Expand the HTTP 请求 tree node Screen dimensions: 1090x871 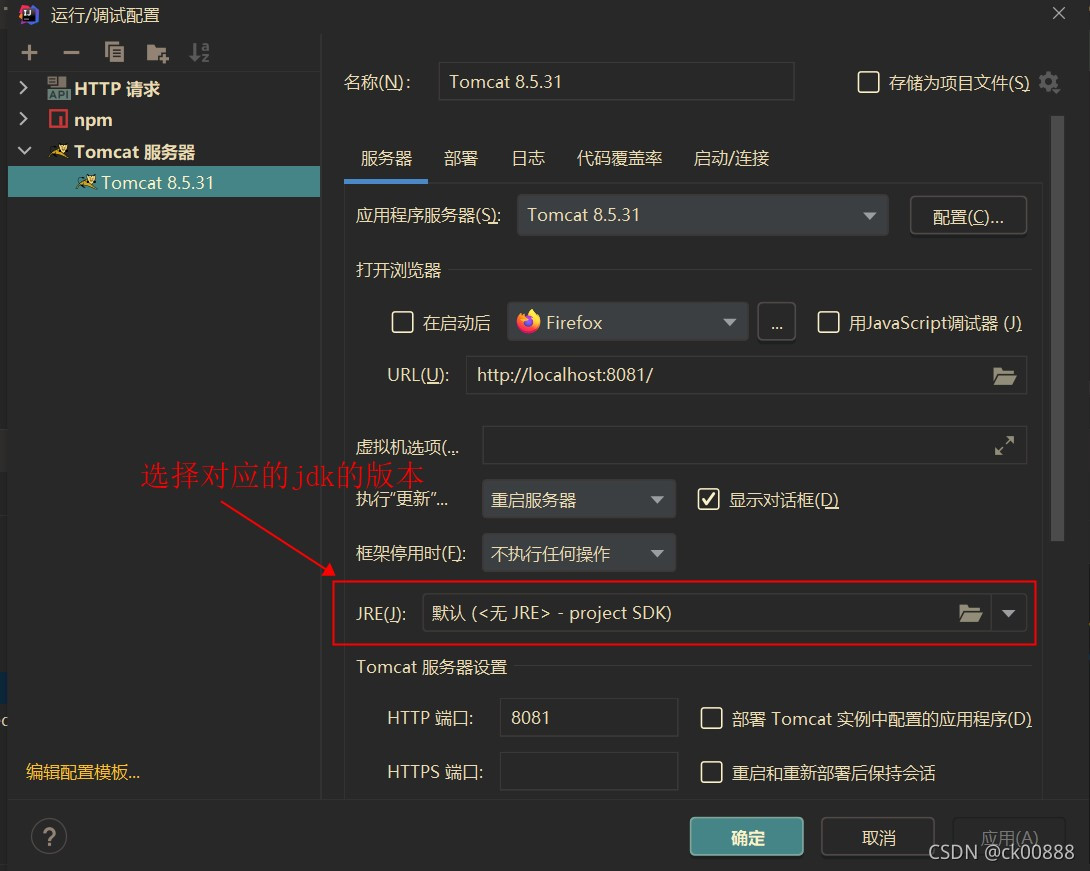pyautogui.click(x=24, y=88)
